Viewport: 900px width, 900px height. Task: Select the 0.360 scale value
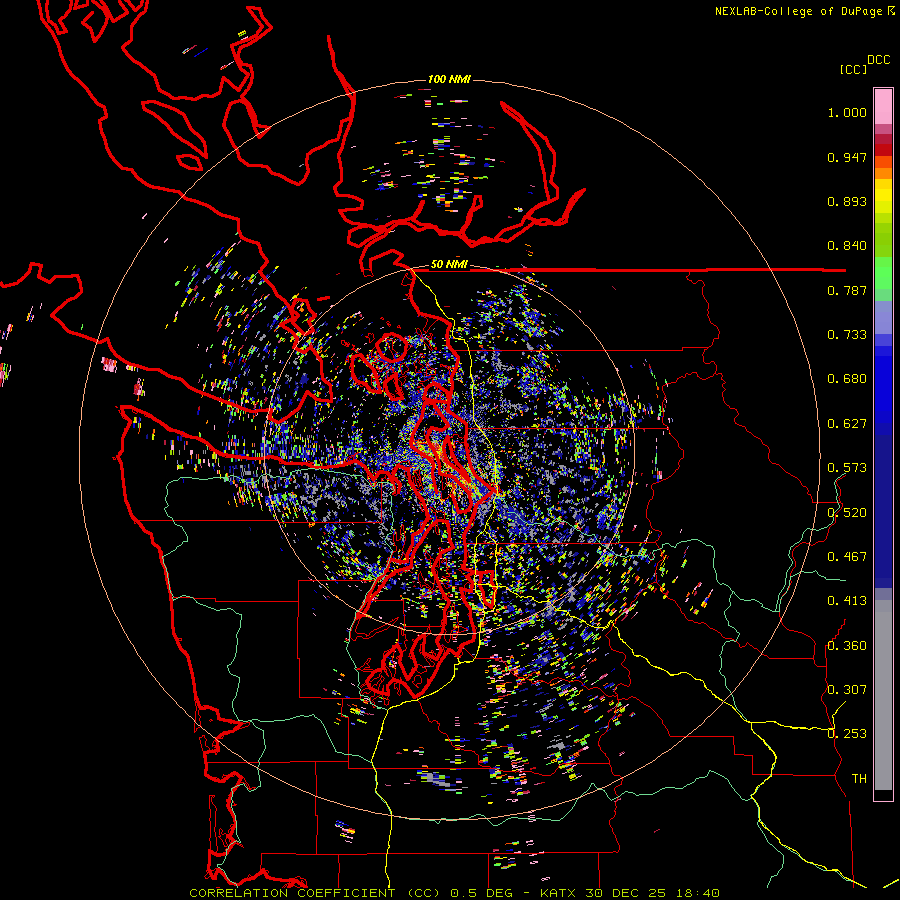pyautogui.click(x=847, y=646)
